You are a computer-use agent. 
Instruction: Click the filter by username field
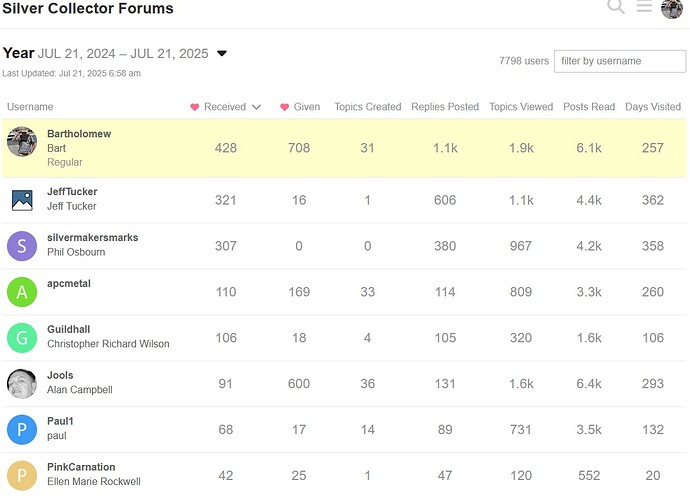tap(620, 61)
